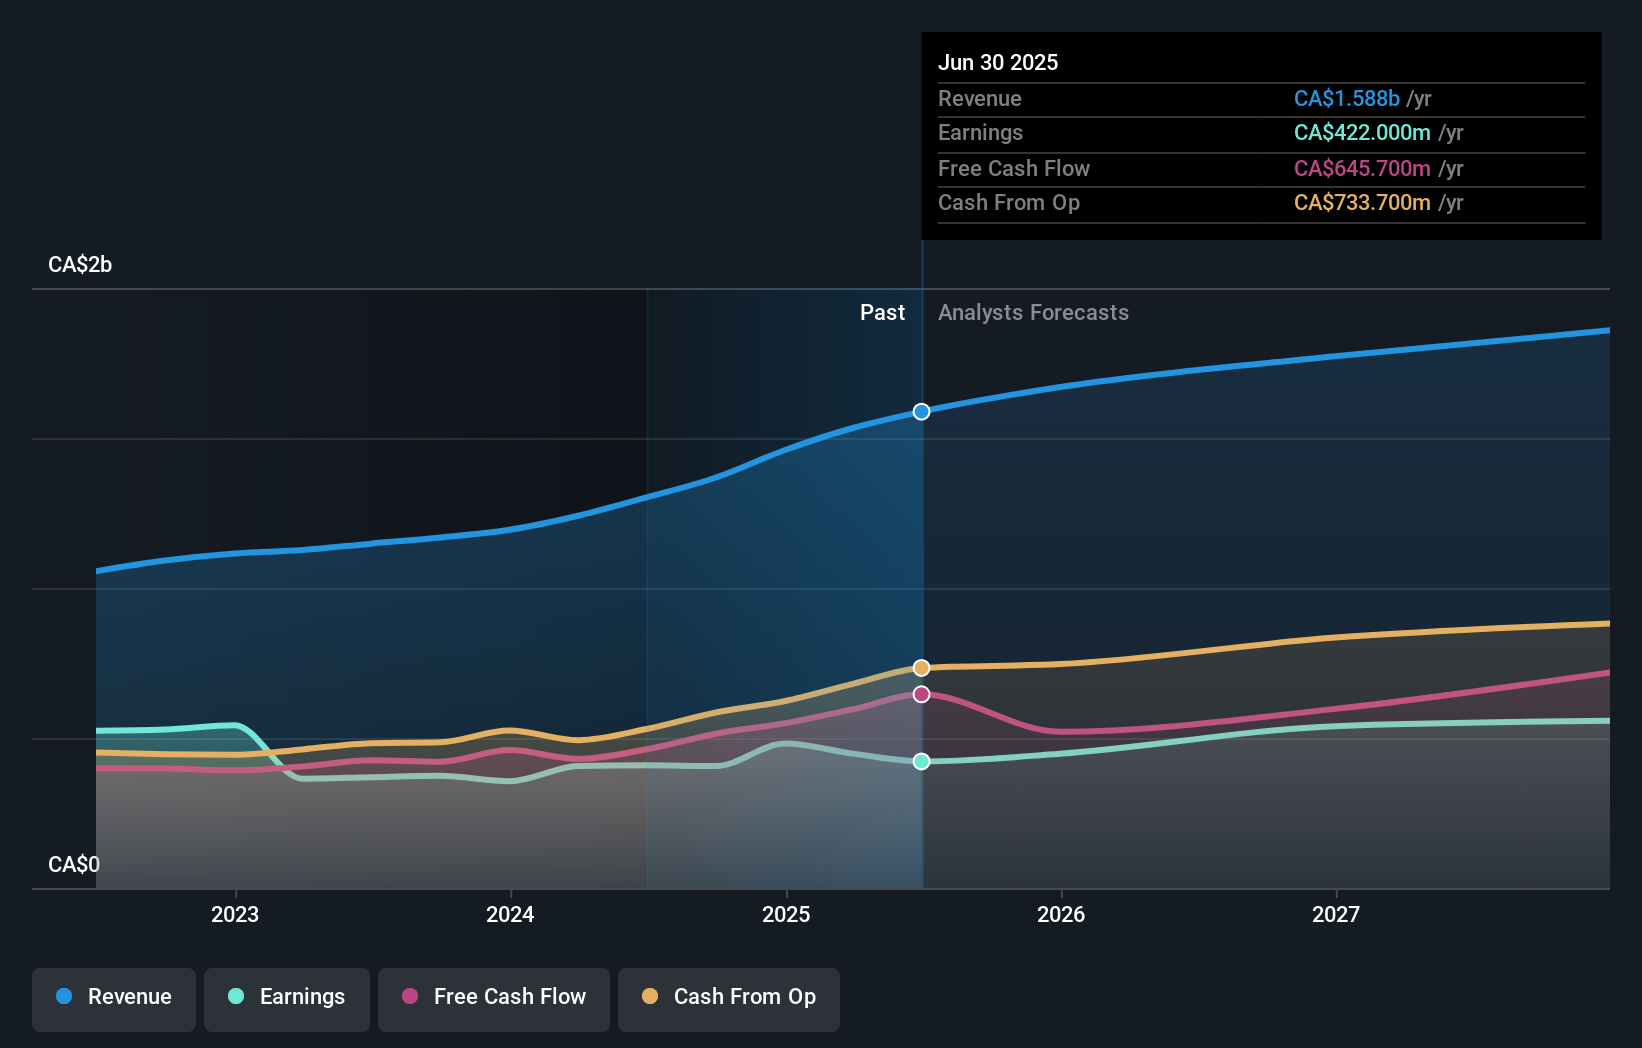This screenshot has height=1048, width=1642.
Task: Switch to the Past section label
Action: coord(882,312)
